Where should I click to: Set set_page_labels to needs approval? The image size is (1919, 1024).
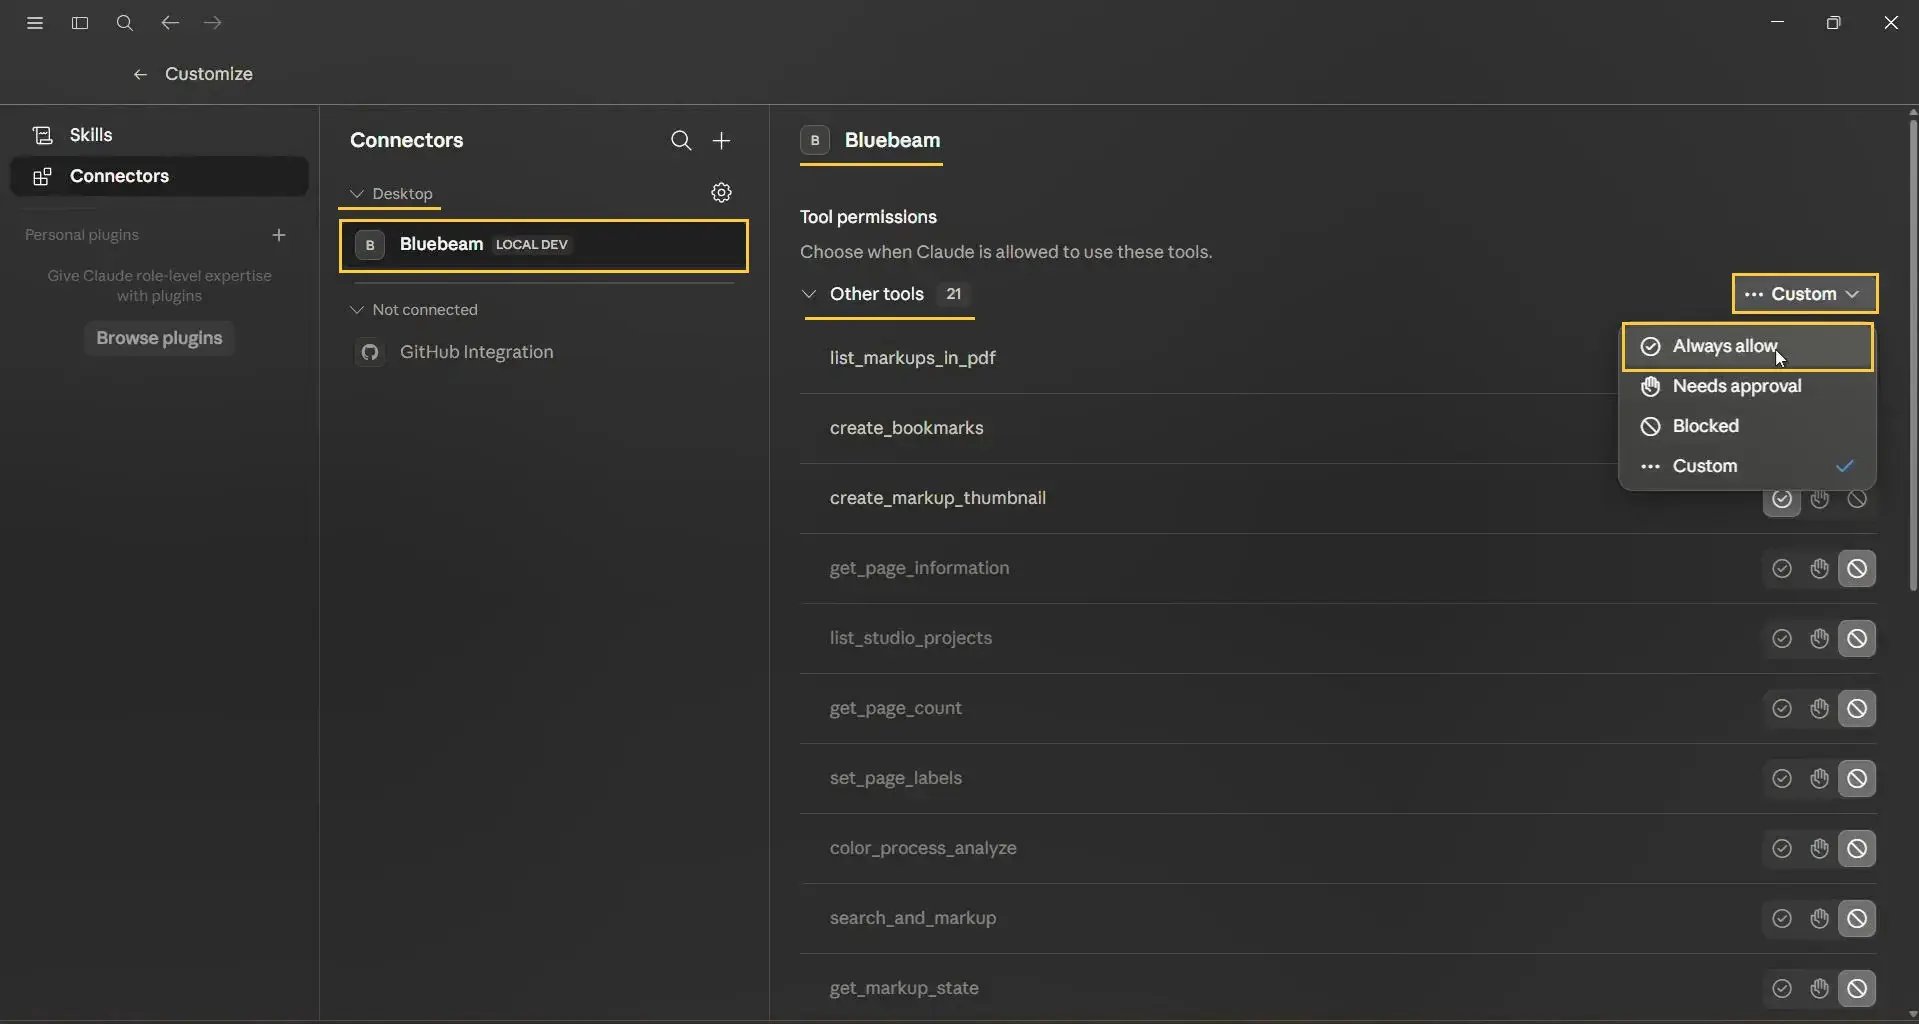(x=1820, y=779)
